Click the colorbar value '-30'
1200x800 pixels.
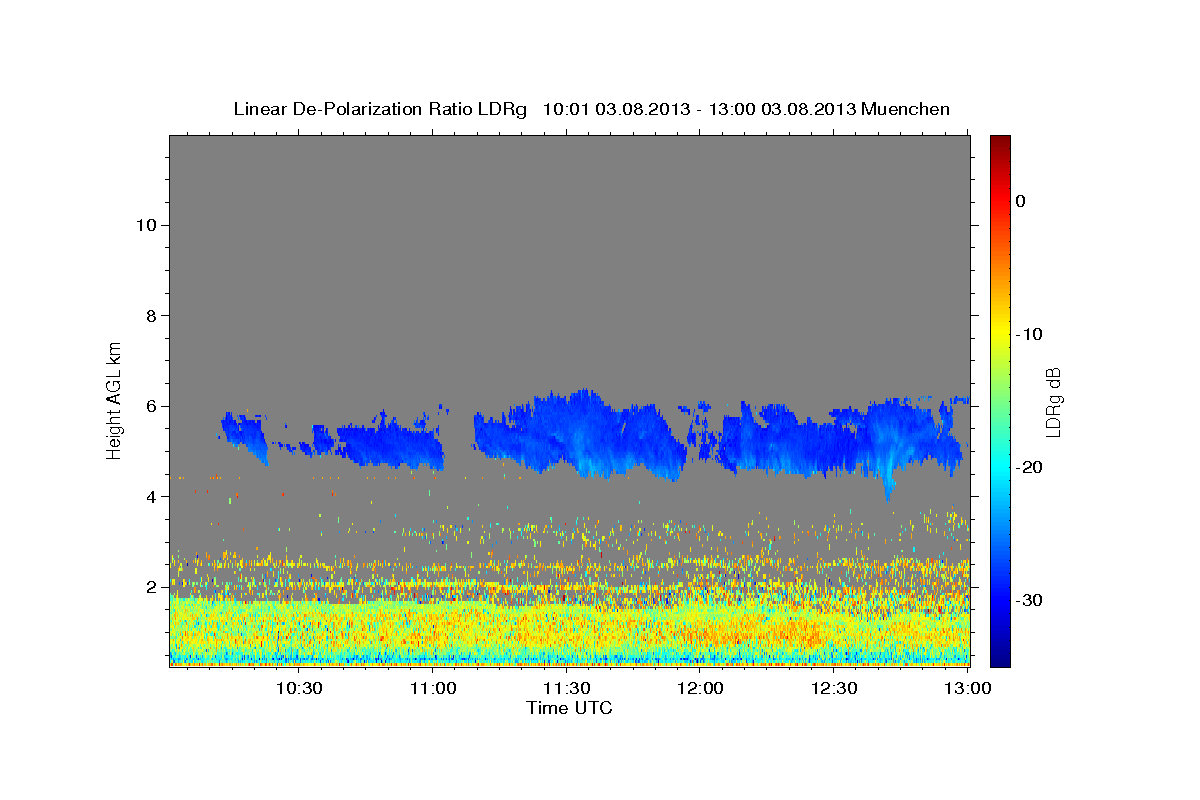tap(1028, 600)
